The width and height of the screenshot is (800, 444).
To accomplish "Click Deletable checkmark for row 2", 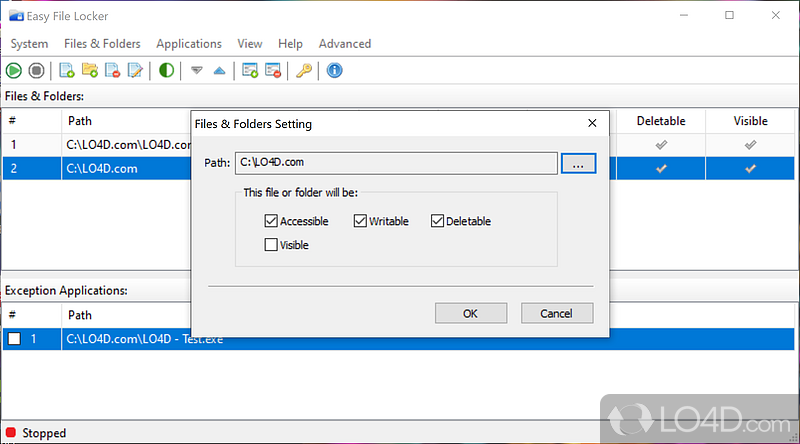I will click(661, 168).
